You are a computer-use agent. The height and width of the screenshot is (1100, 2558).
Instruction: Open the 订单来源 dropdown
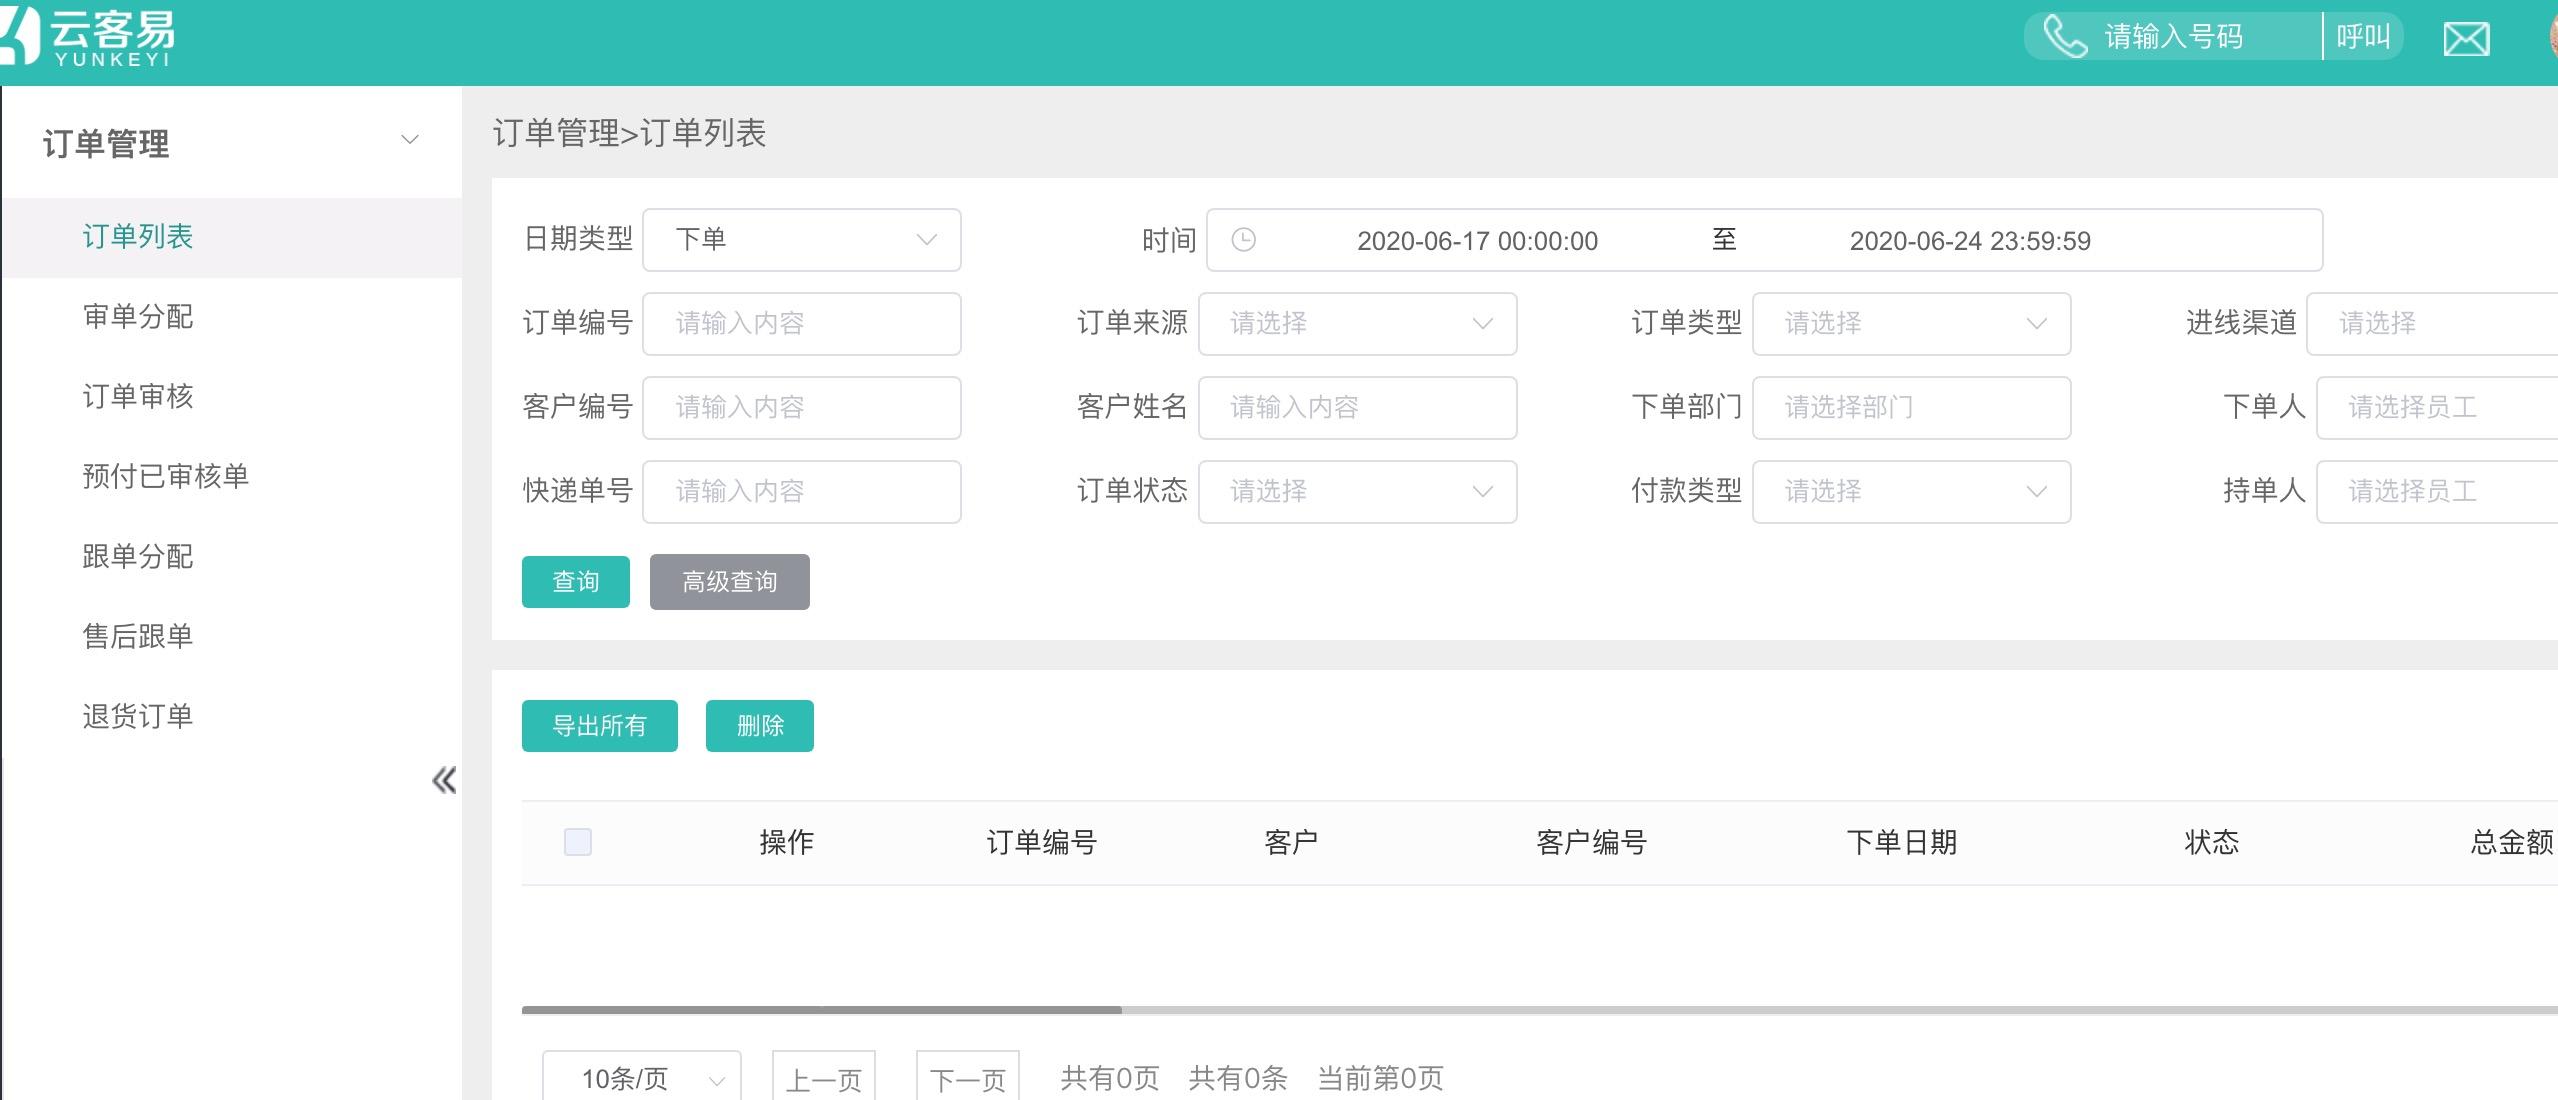point(1357,324)
